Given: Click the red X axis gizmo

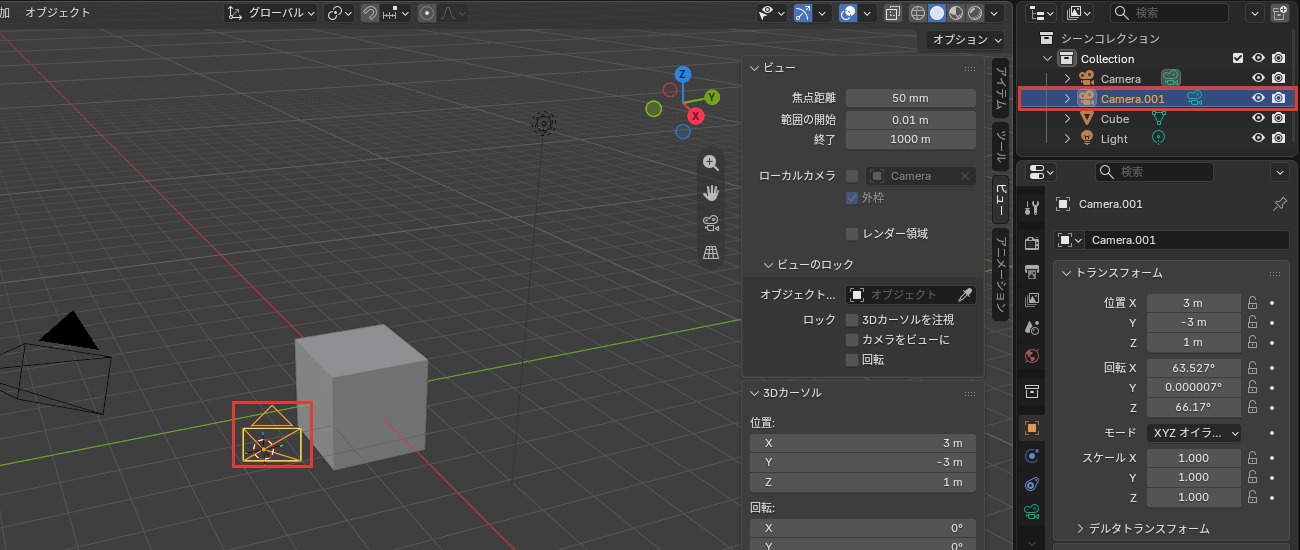Looking at the screenshot, I should pos(696,116).
